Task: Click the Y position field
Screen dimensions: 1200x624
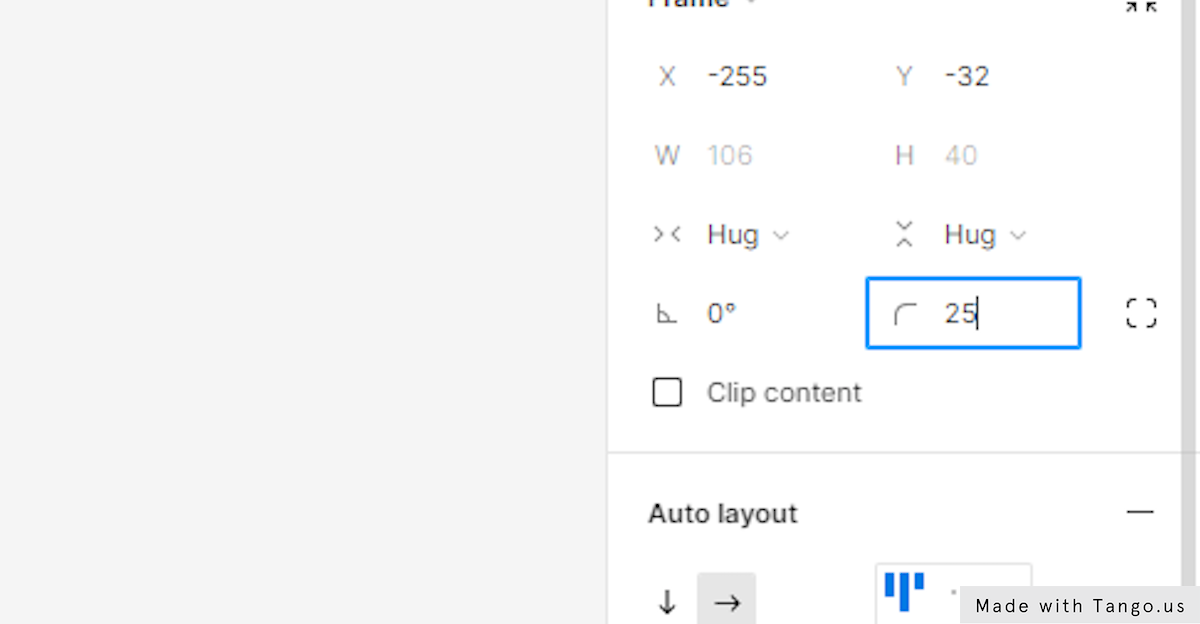Action: (990, 76)
